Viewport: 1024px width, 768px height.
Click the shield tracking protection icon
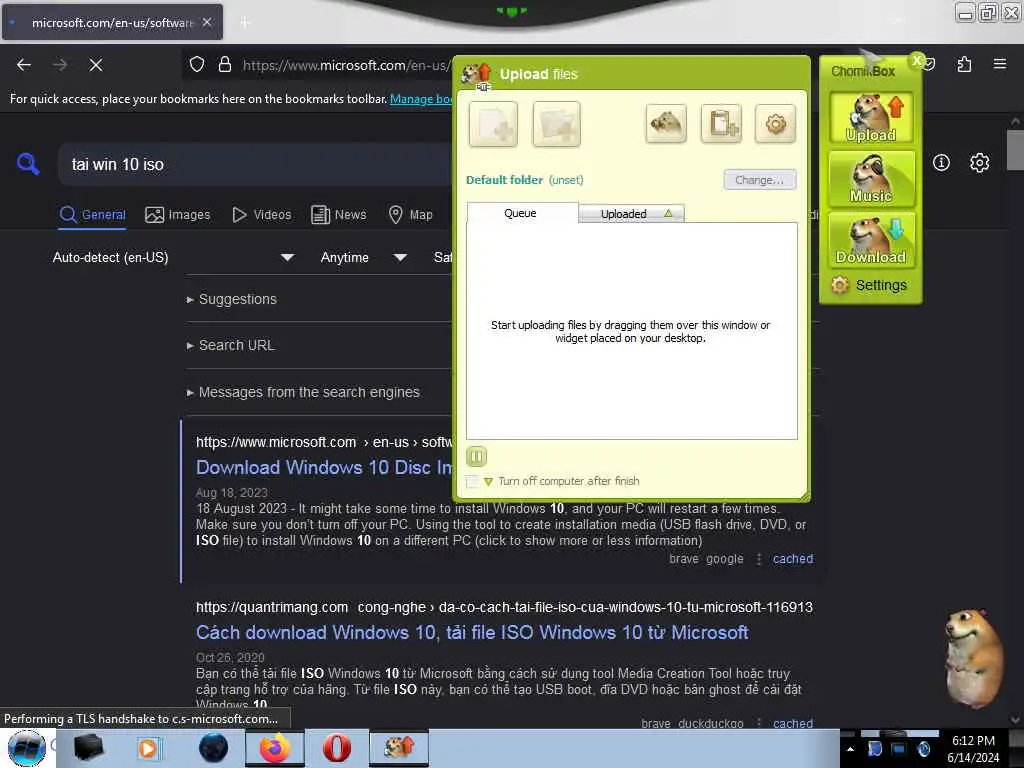(197, 65)
